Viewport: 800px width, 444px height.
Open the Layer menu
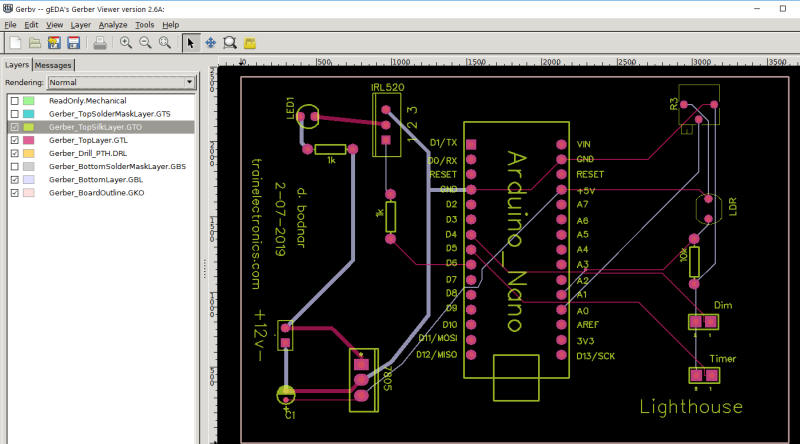tap(81, 24)
